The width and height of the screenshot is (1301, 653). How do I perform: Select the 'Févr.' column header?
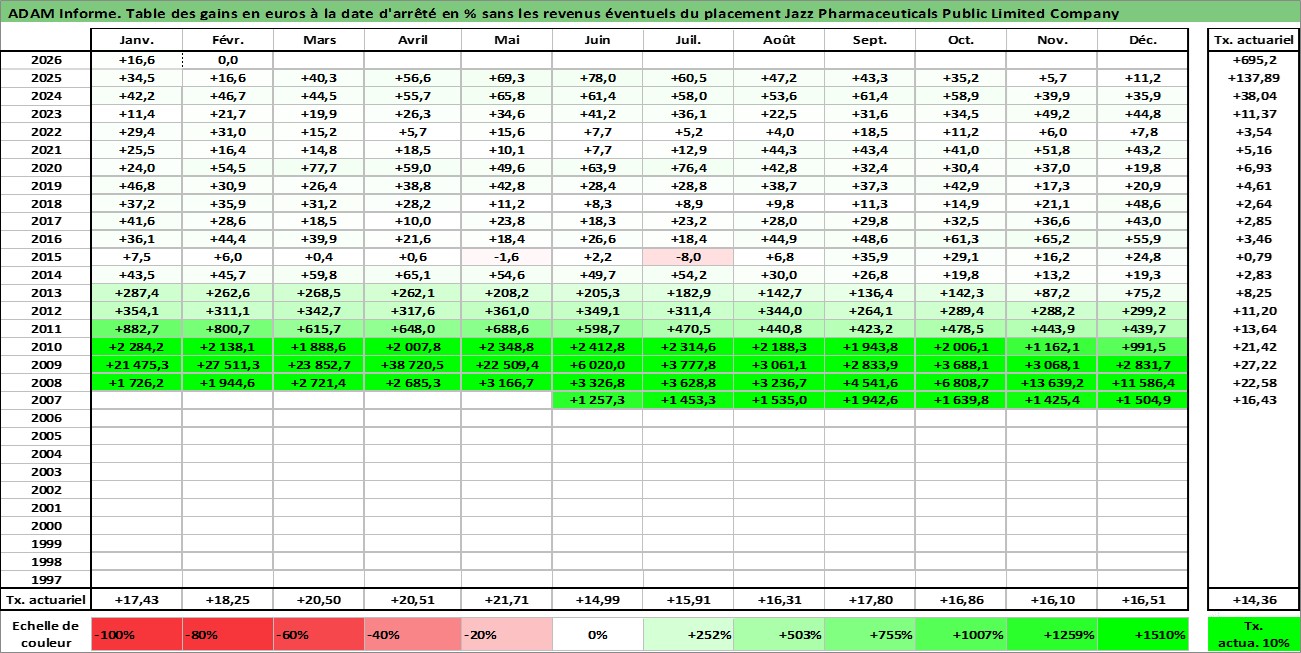tap(227, 40)
